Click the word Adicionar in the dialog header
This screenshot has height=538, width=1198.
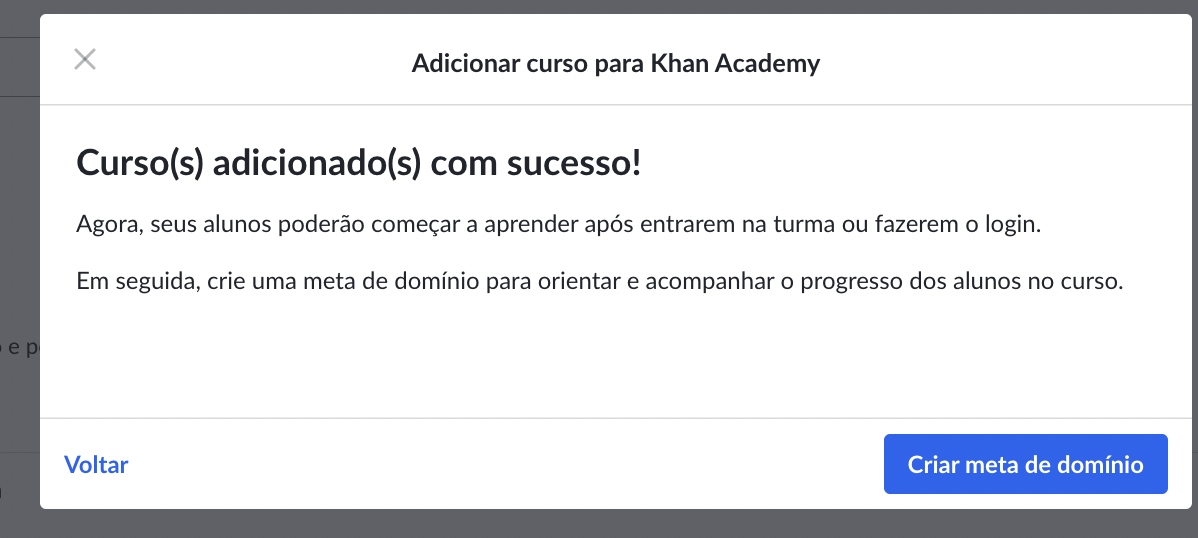pos(465,63)
